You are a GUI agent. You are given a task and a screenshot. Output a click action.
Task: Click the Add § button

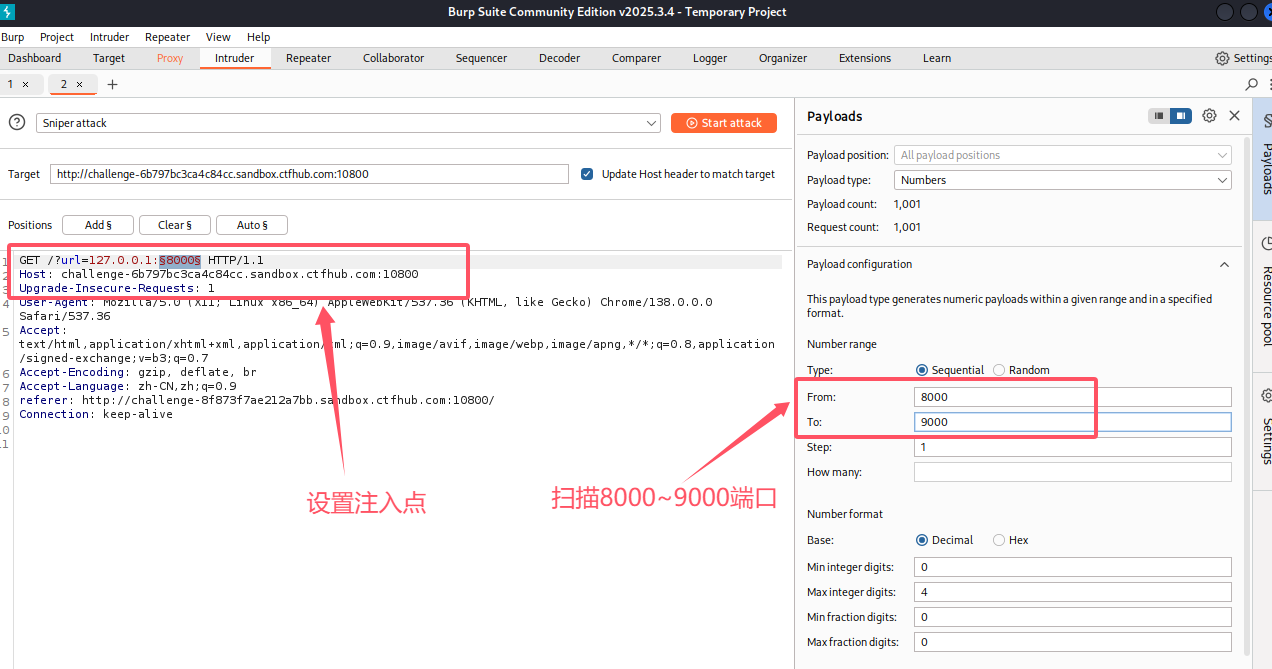coord(98,225)
